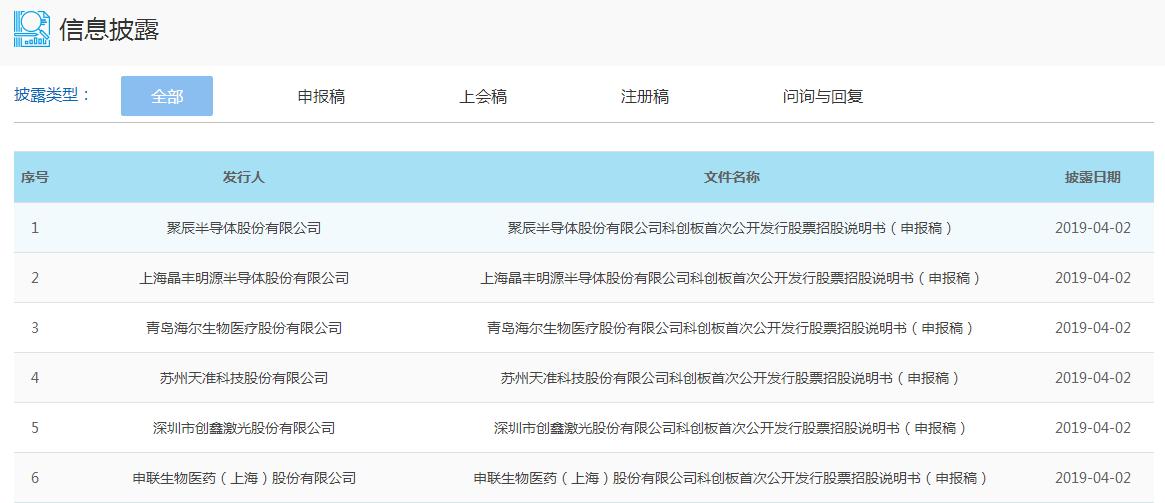Click issuer name 深圳市创鑫激光股份有限公司
1165x503 pixels.
[x=244, y=428]
